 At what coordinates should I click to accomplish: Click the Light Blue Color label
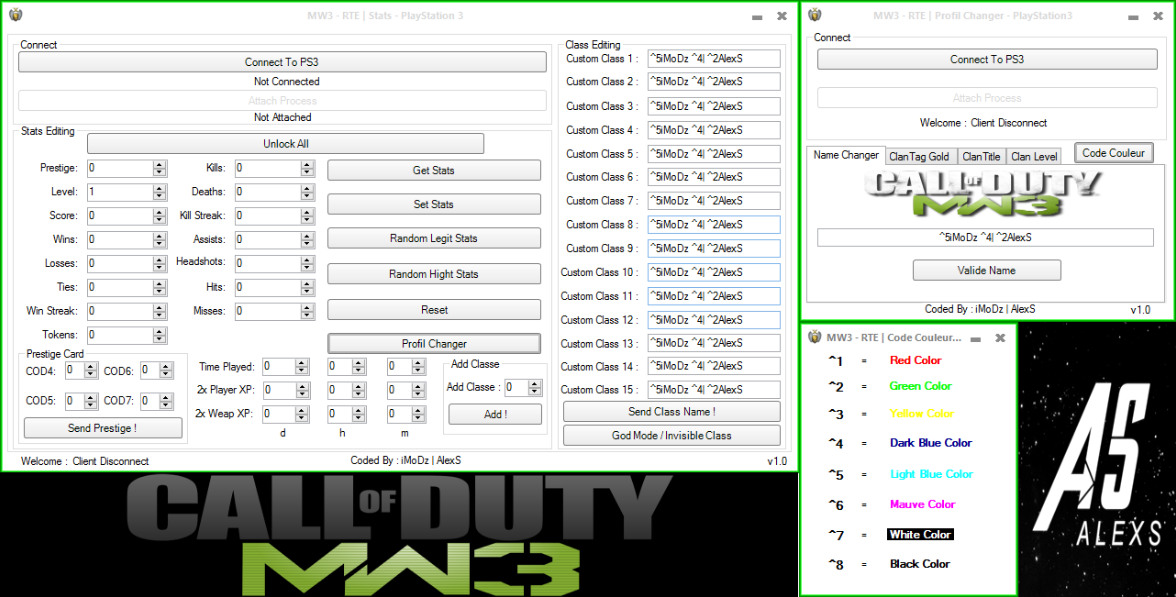(932, 474)
